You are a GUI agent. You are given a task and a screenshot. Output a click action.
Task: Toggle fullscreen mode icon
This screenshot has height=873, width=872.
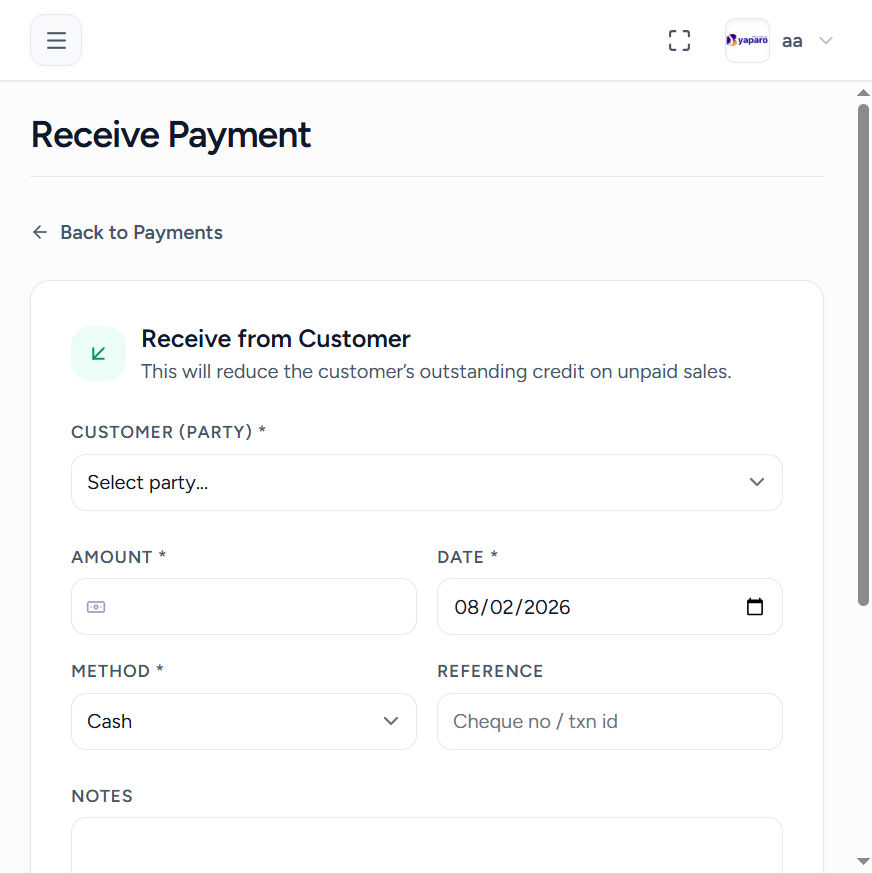(679, 41)
